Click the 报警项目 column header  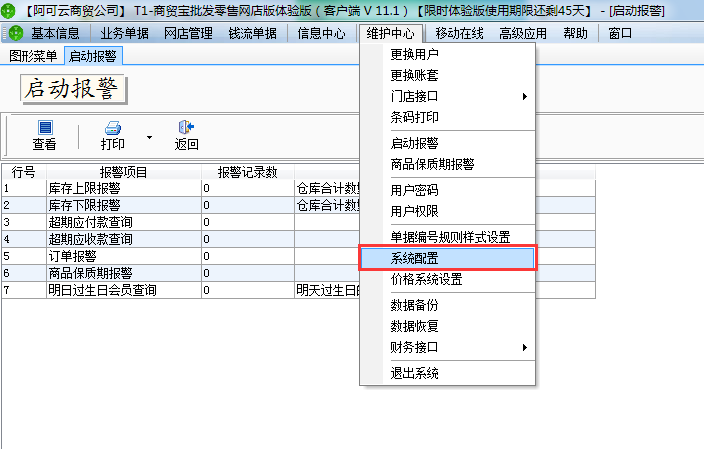click(123, 172)
